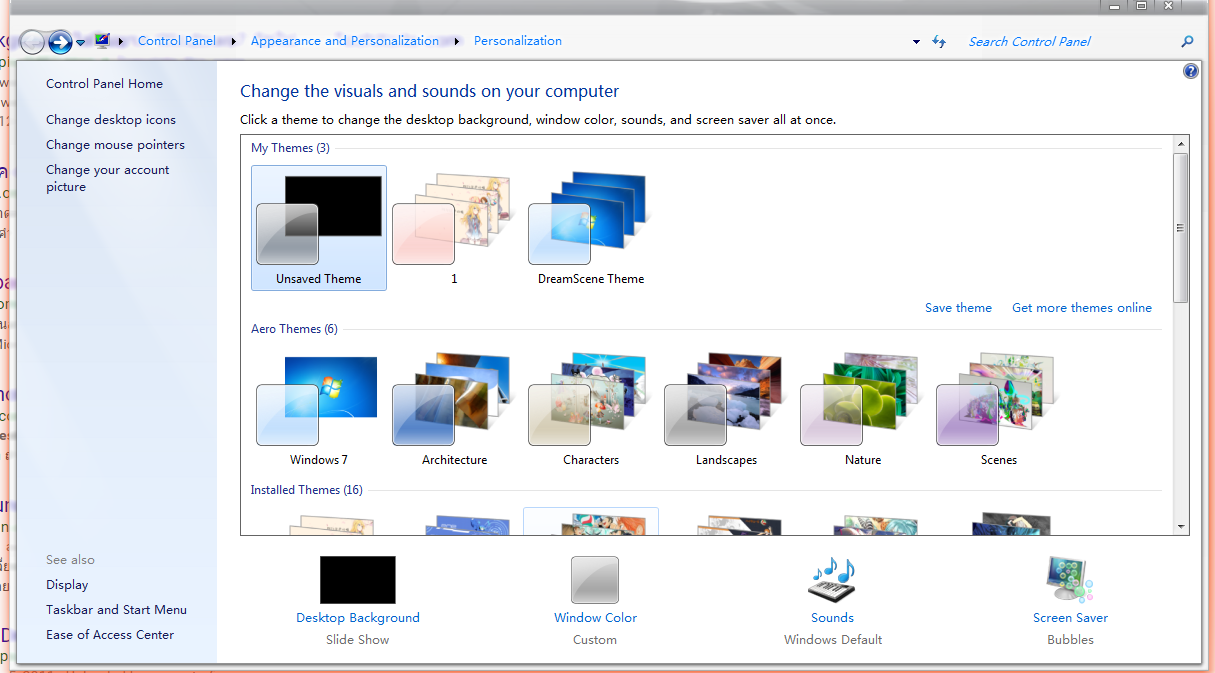1215x673 pixels.
Task: Open the Screen Saver monitor icon
Action: click(1070, 580)
